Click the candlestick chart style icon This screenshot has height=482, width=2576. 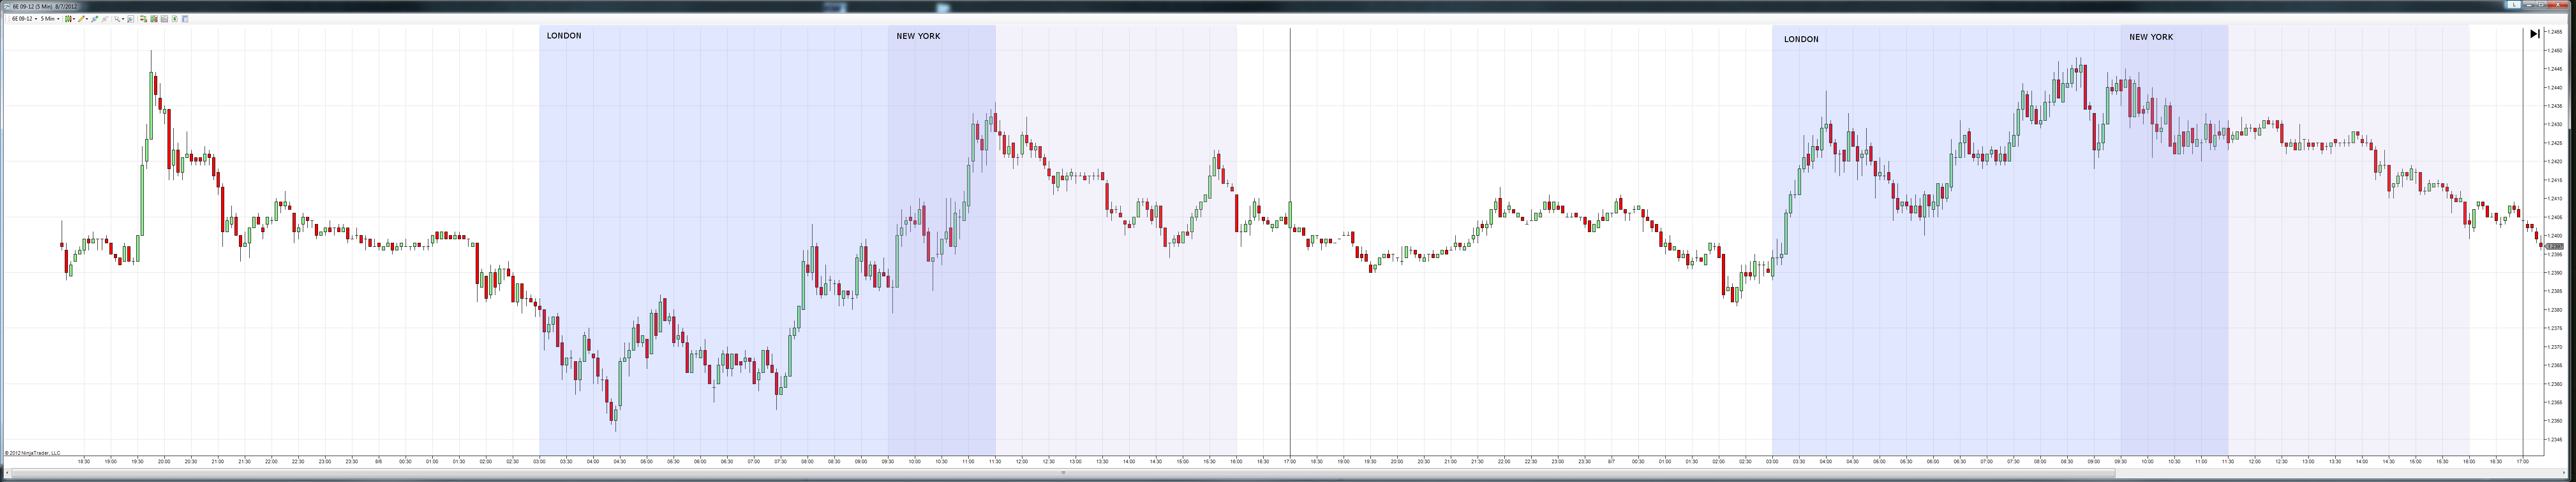pyautogui.click(x=68, y=19)
